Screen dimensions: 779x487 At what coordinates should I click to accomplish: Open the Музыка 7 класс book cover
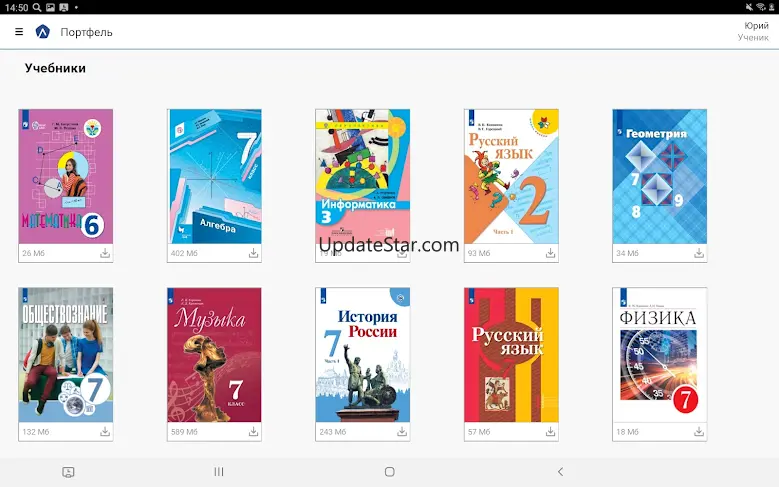pos(214,355)
